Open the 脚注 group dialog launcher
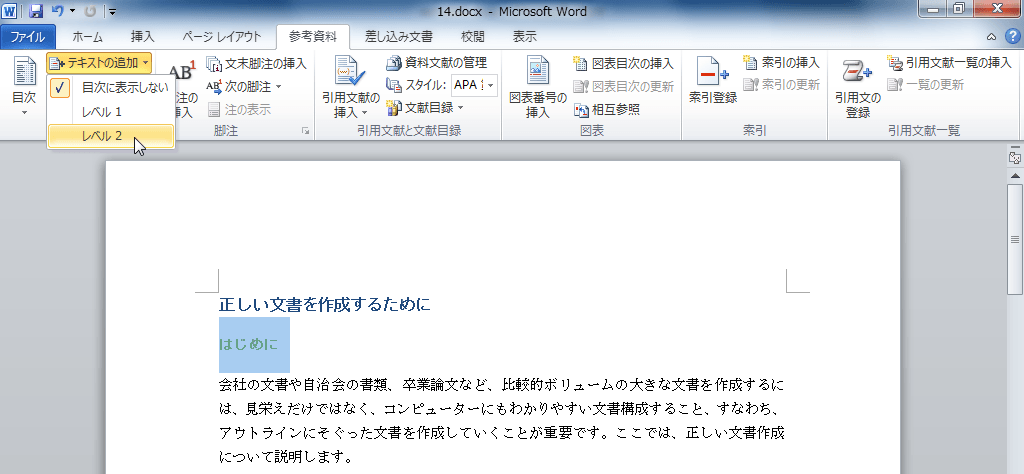 pyautogui.click(x=305, y=131)
